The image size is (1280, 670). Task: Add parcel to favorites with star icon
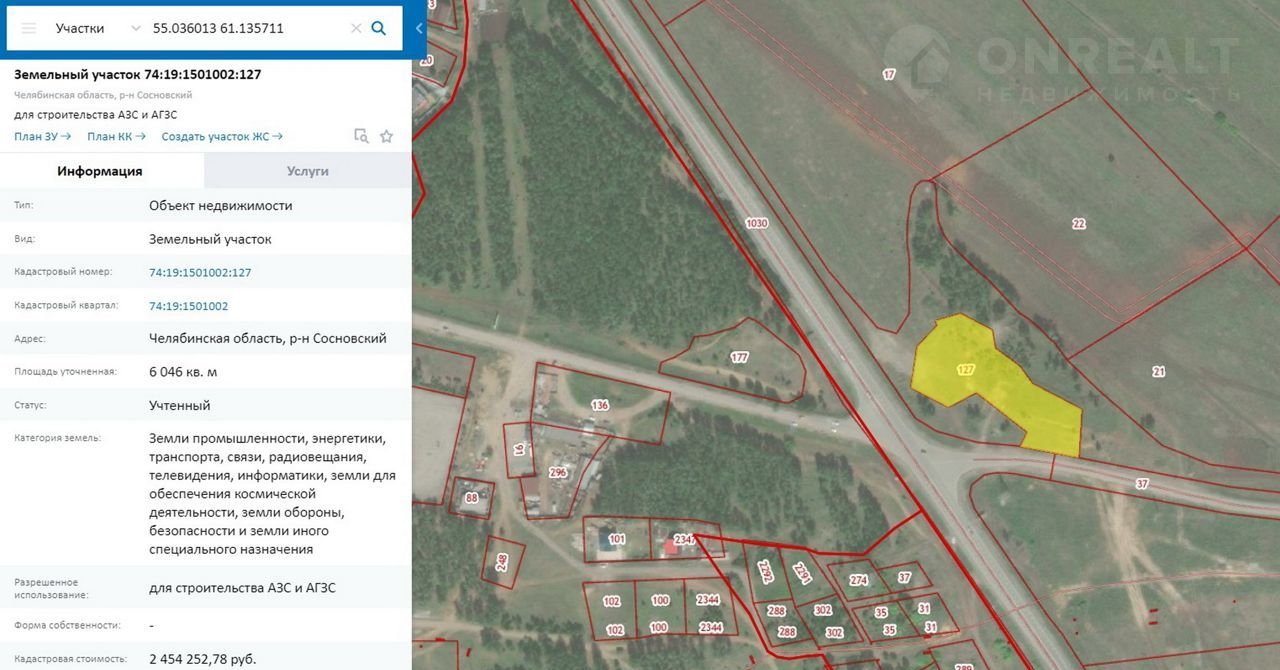386,136
